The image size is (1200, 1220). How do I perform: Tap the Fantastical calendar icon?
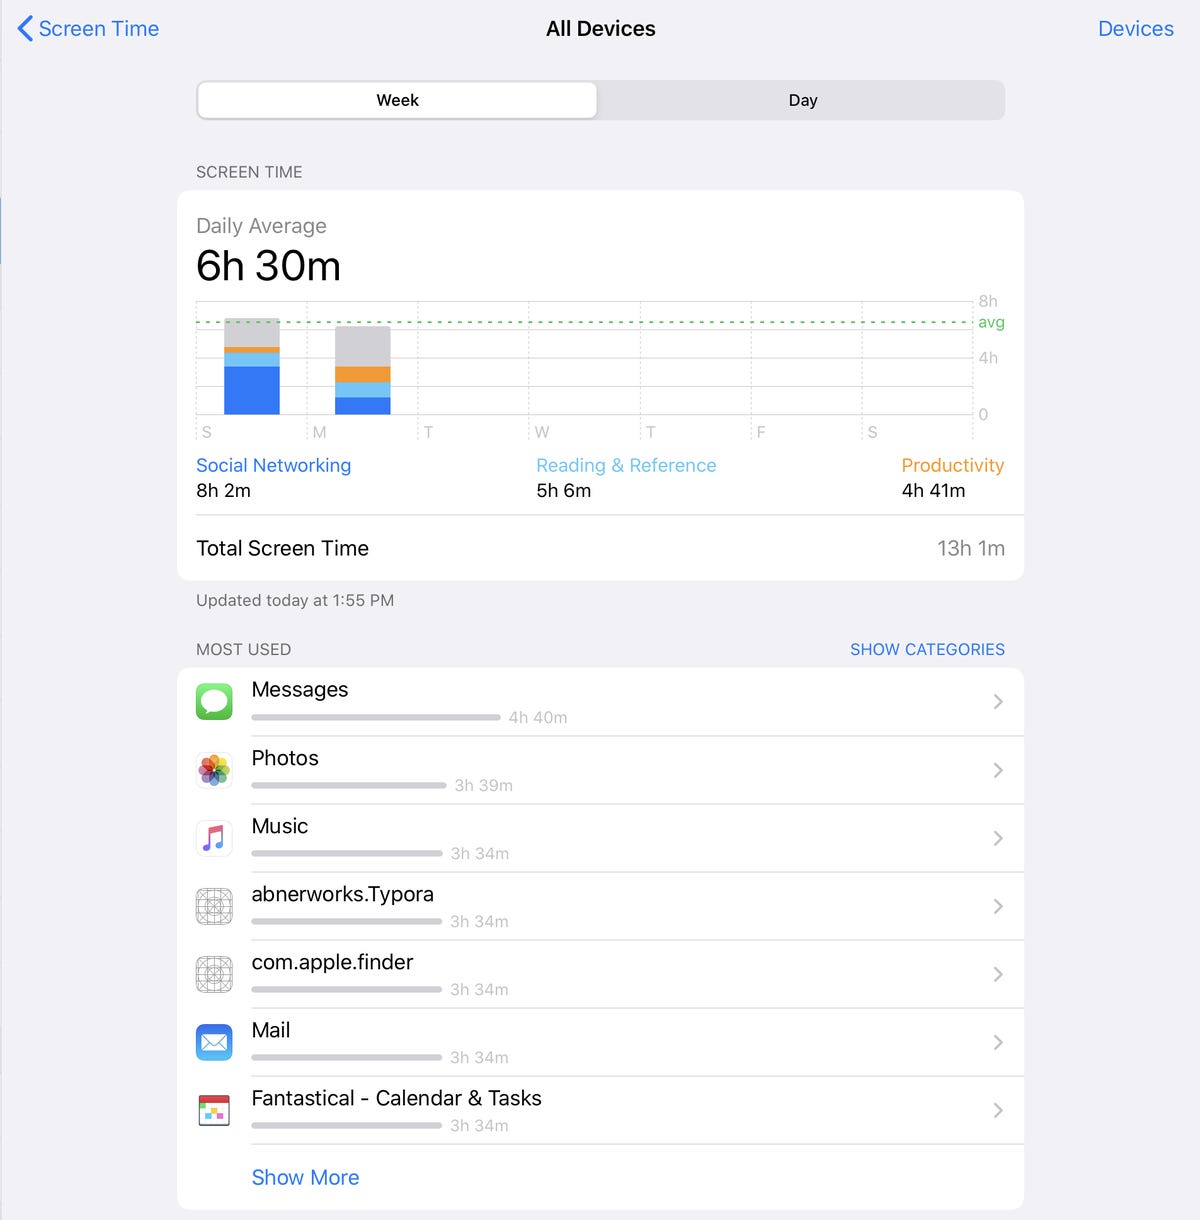tap(214, 1109)
